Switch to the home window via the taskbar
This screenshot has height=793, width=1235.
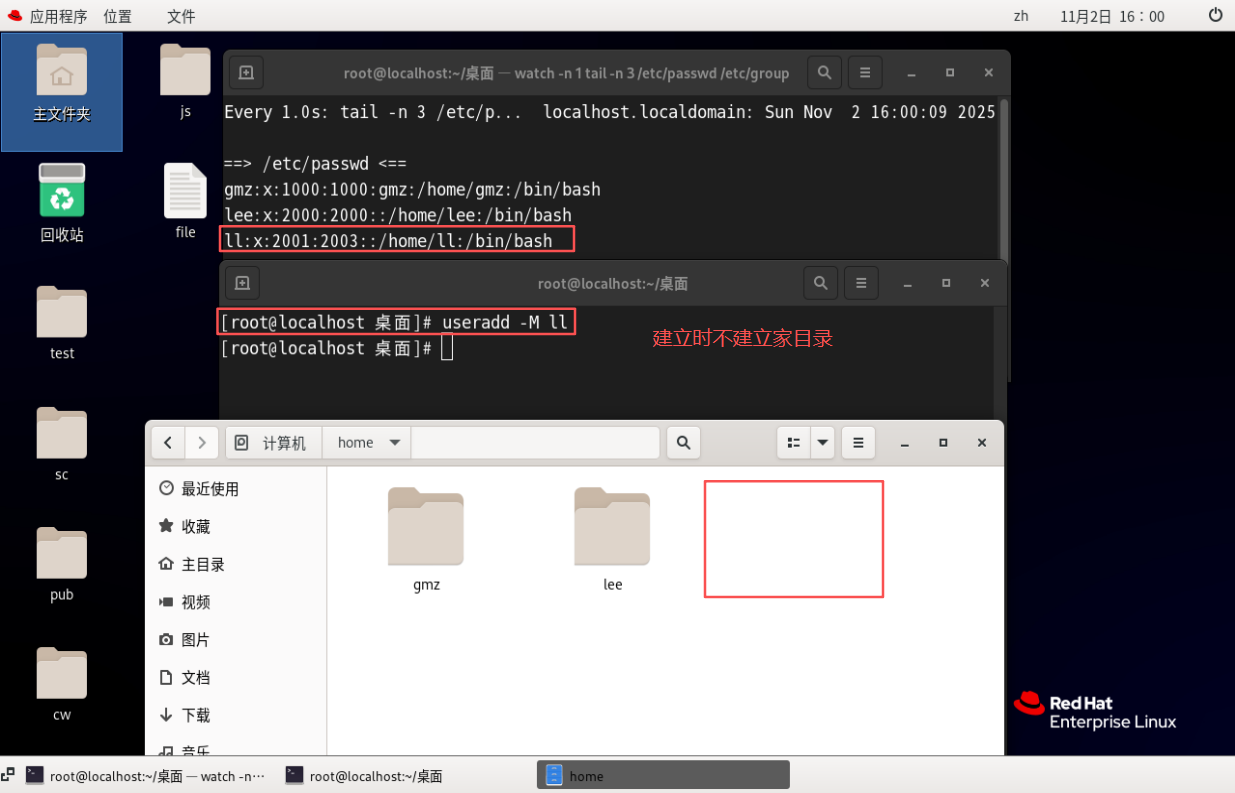click(663, 774)
